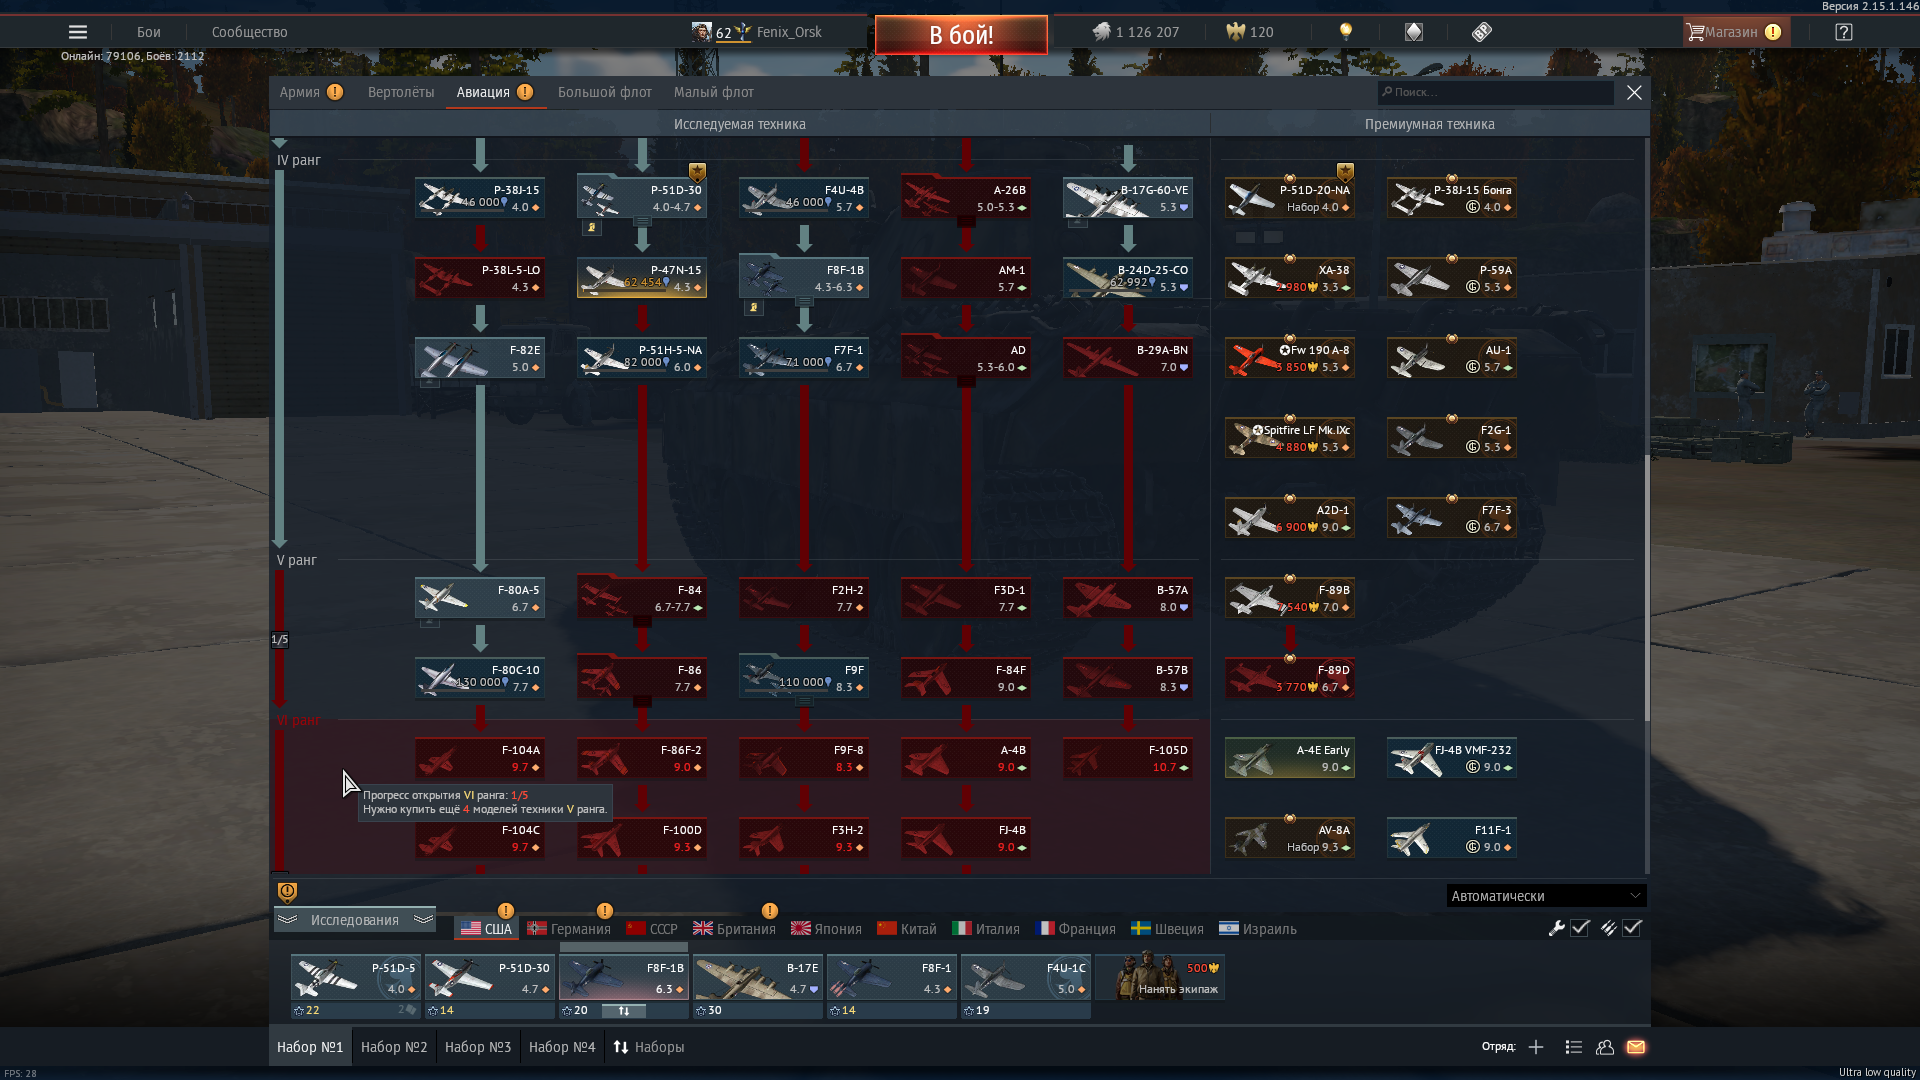Select the premium XA-38 aircraft

tap(1290, 278)
